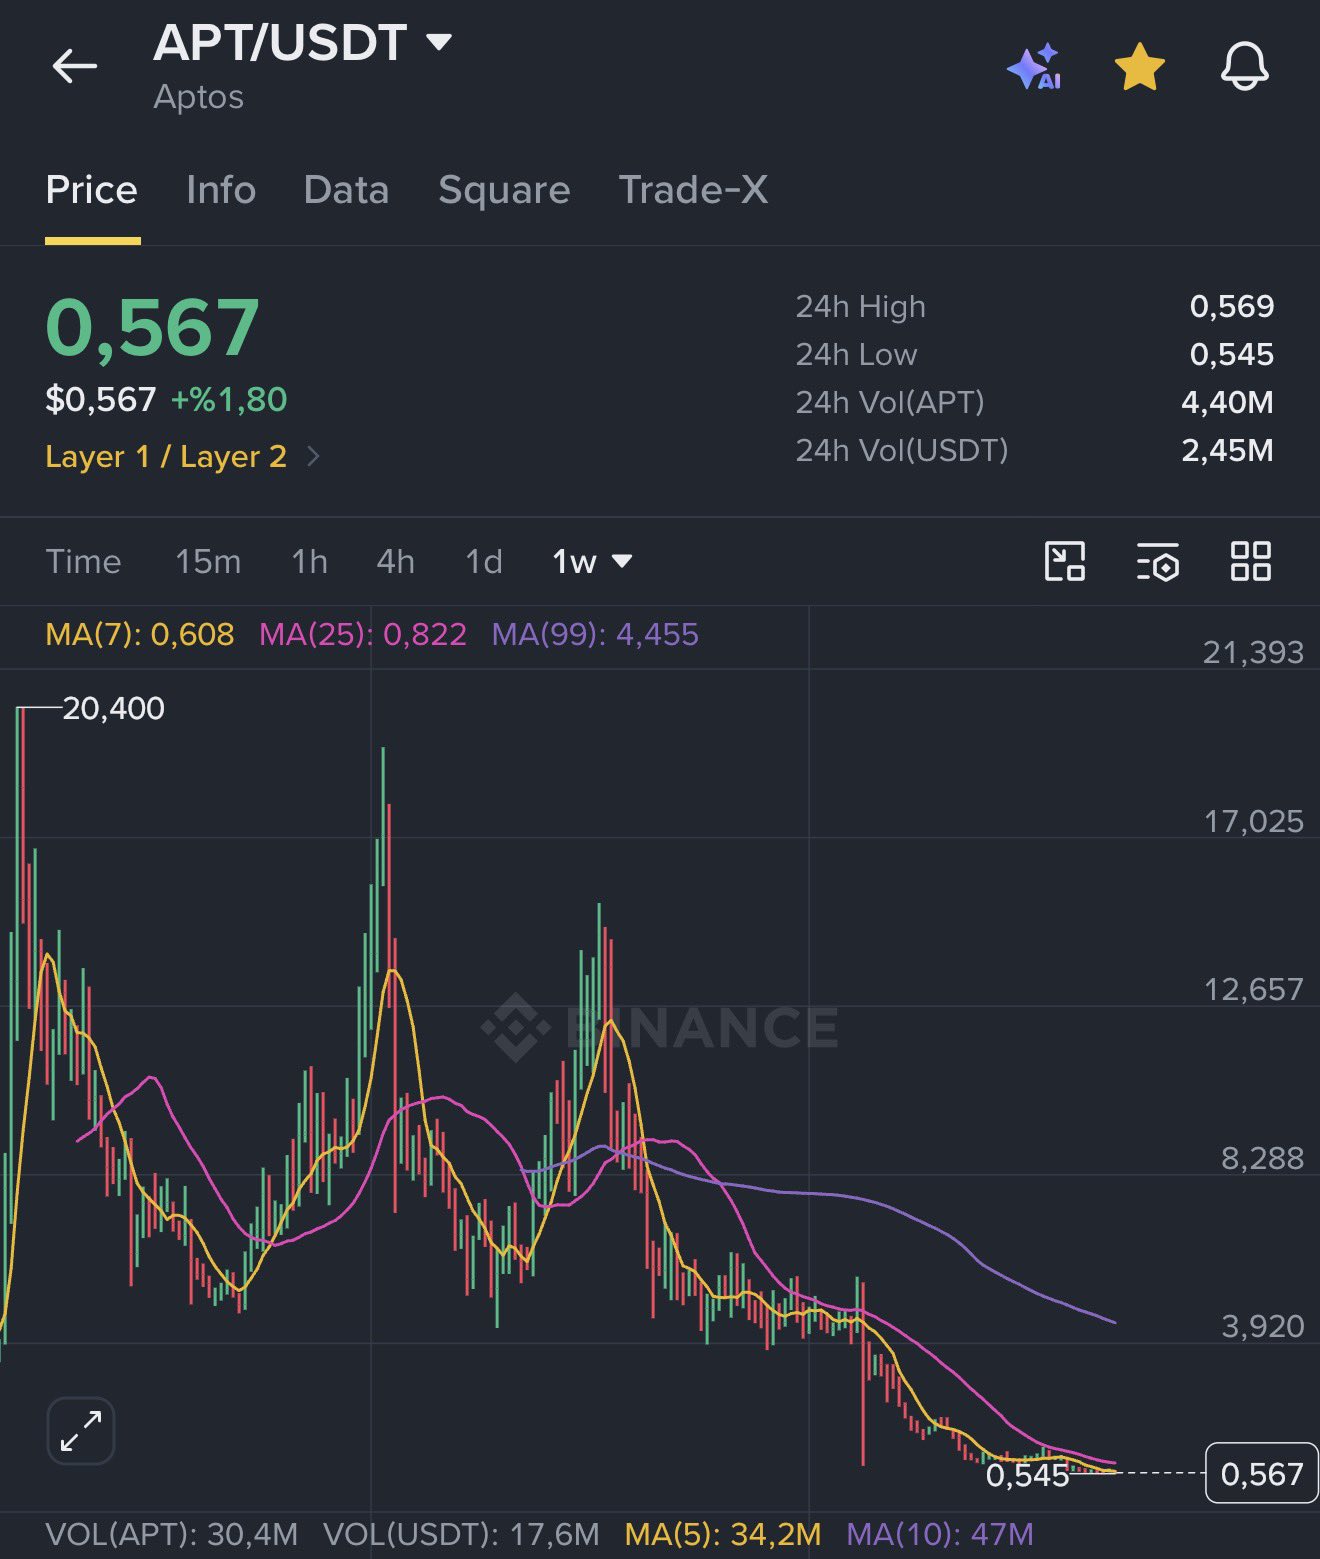Tap the current price tag 0,567 on axis
The width and height of the screenshot is (1320, 1559).
[1261, 1473]
